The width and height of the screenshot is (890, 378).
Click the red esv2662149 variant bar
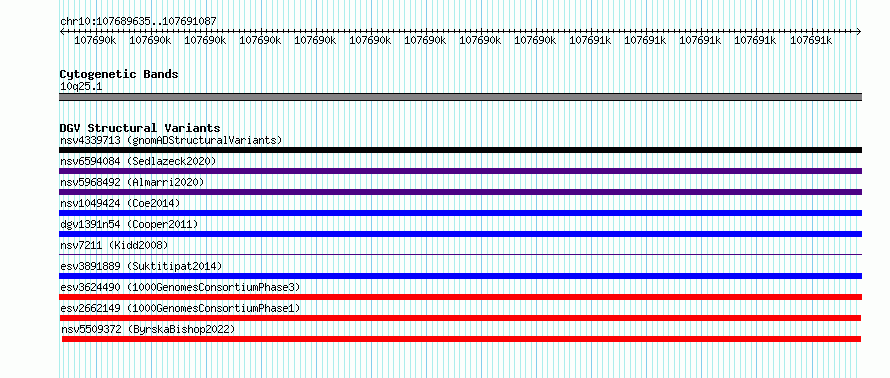pos(460,318)
